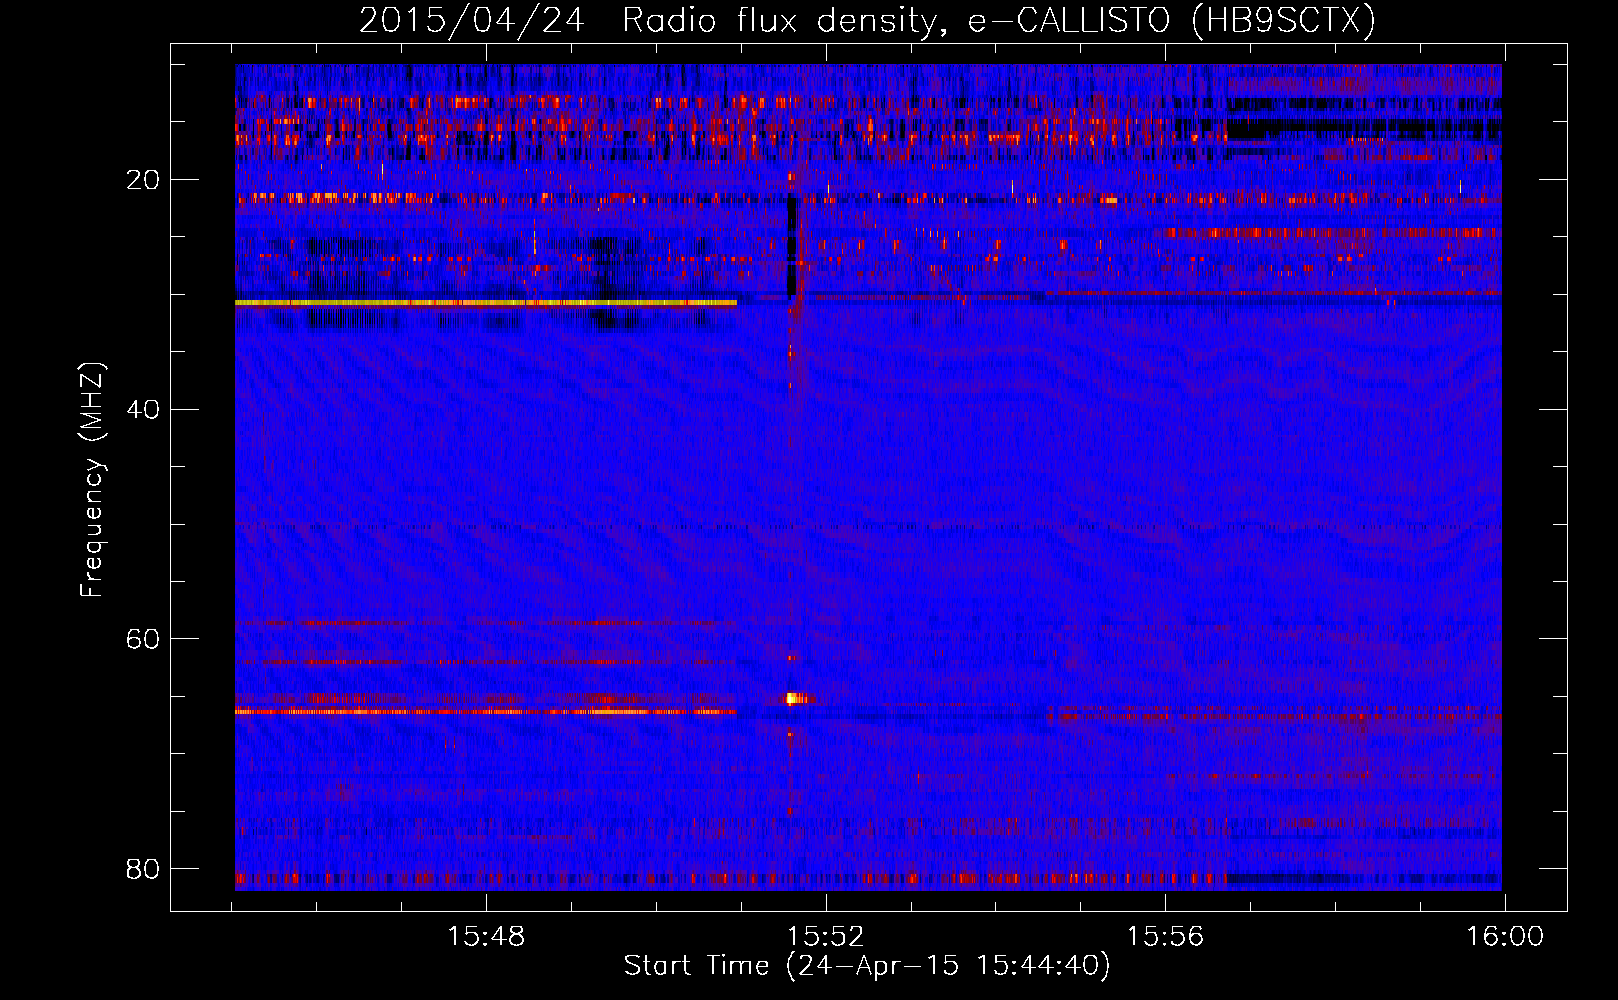
Task: Click the '80' frequency tick label
Action: click(x=144, y=867)
